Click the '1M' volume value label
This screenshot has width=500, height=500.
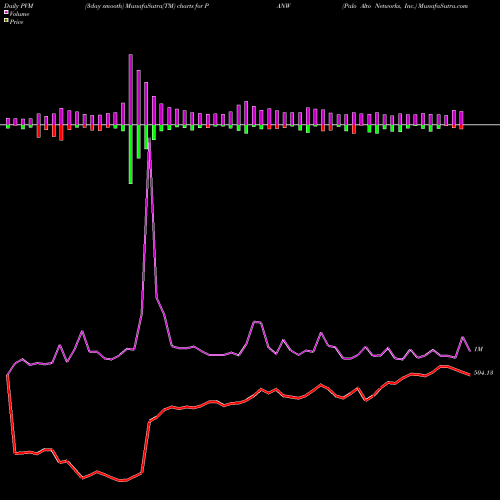coord(478,349)
